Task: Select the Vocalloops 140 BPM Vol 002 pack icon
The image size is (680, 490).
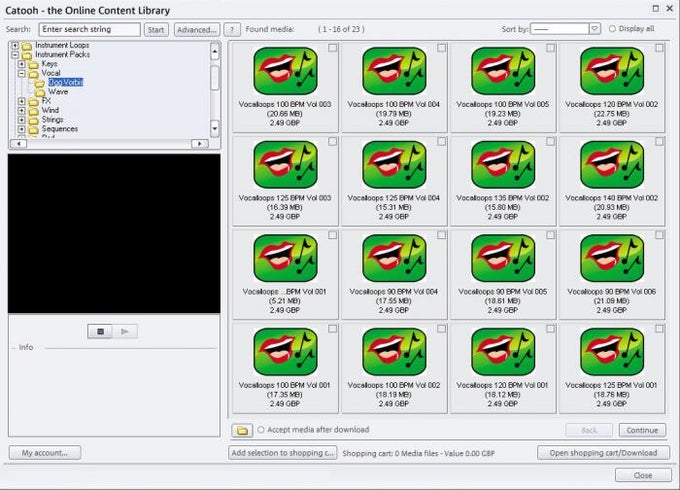Action: pyautogui.click(x=612, y=165)
